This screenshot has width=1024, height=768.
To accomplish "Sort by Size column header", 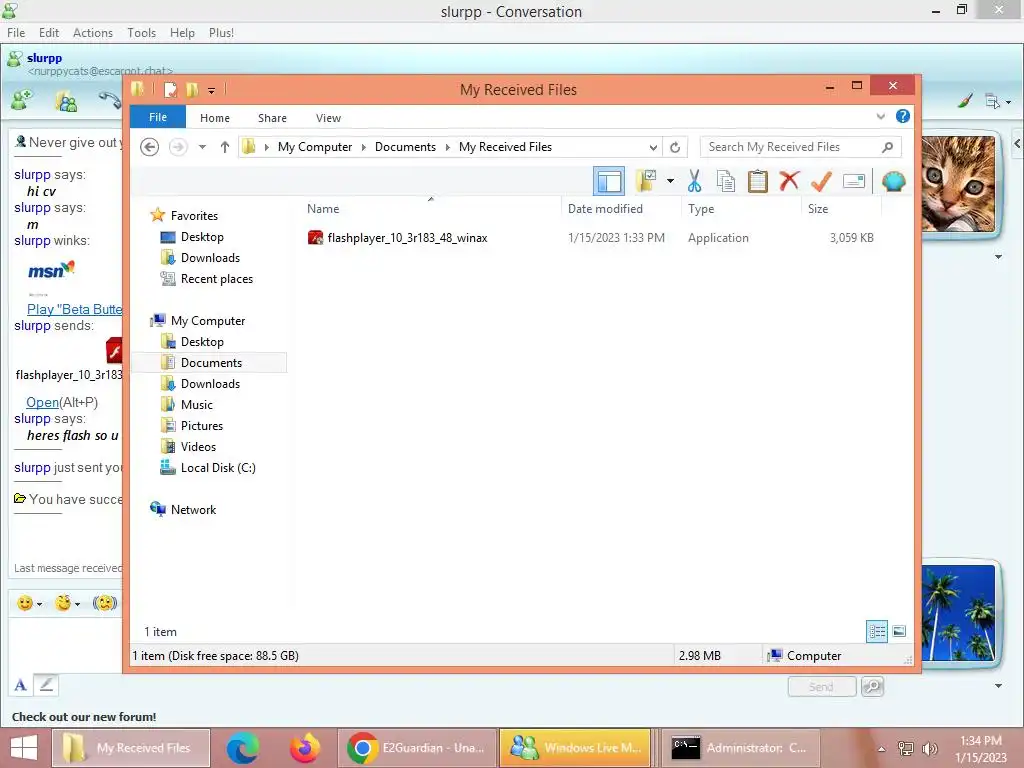I will 818,209.
